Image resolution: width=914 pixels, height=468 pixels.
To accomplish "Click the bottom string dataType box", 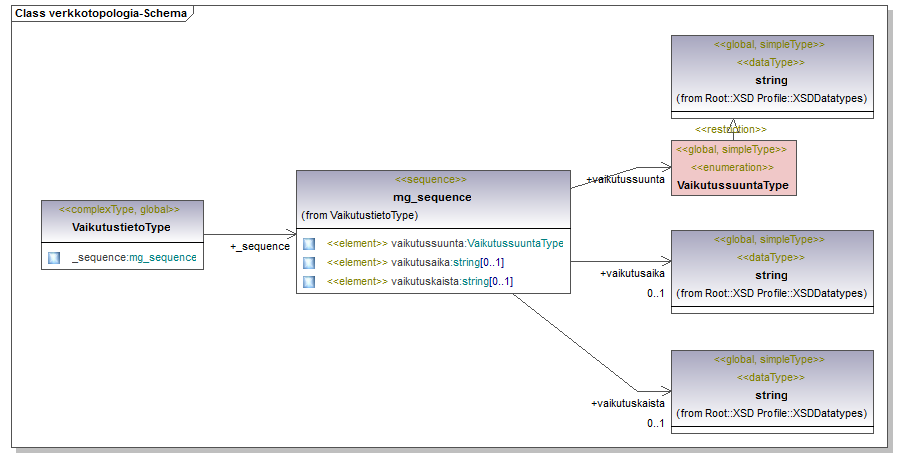I will click(x=772, y=392).
